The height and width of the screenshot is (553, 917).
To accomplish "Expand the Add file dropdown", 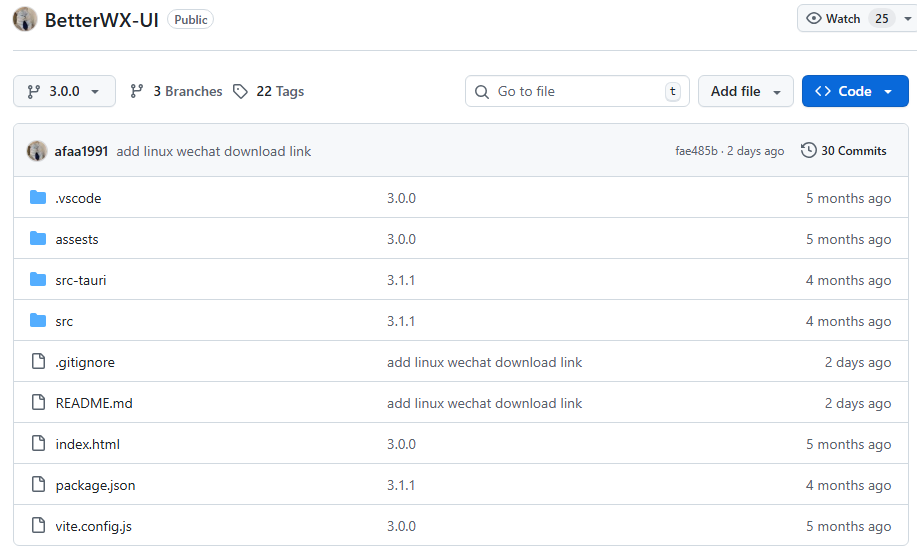I will click(x=745, y=91).
